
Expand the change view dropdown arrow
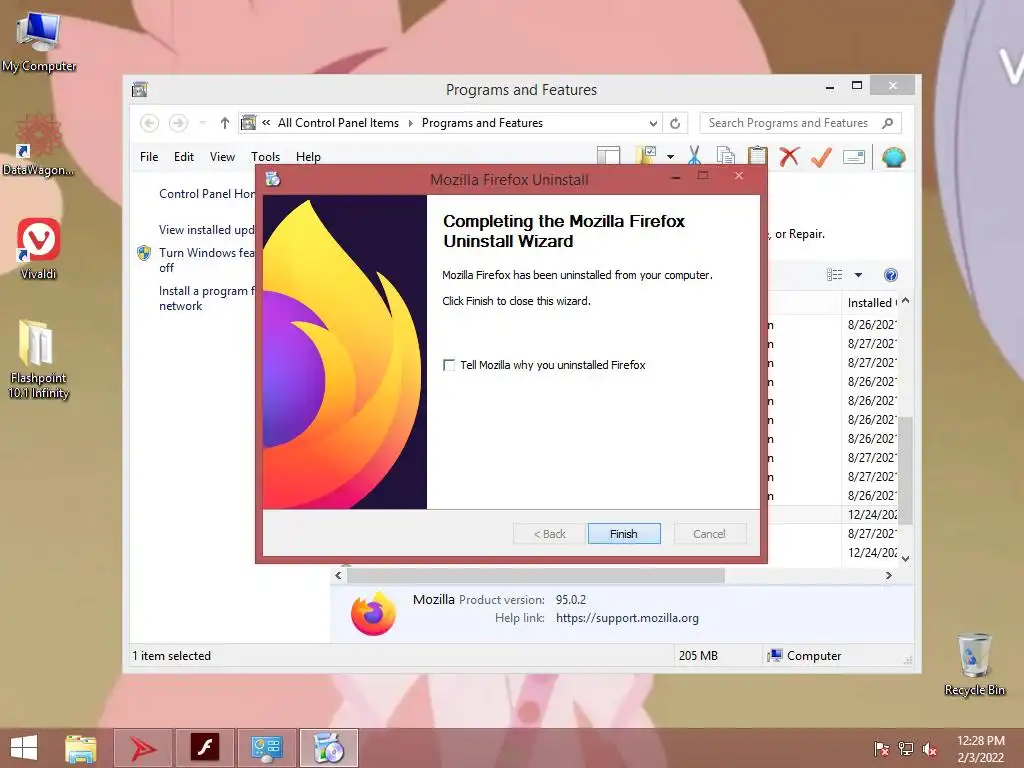click(858, 275)
